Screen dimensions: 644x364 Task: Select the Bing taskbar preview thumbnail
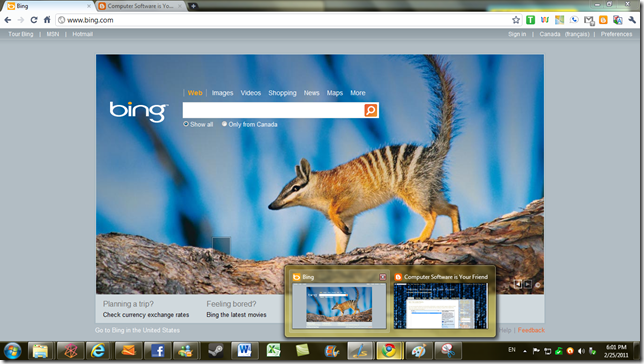[339, 306]
